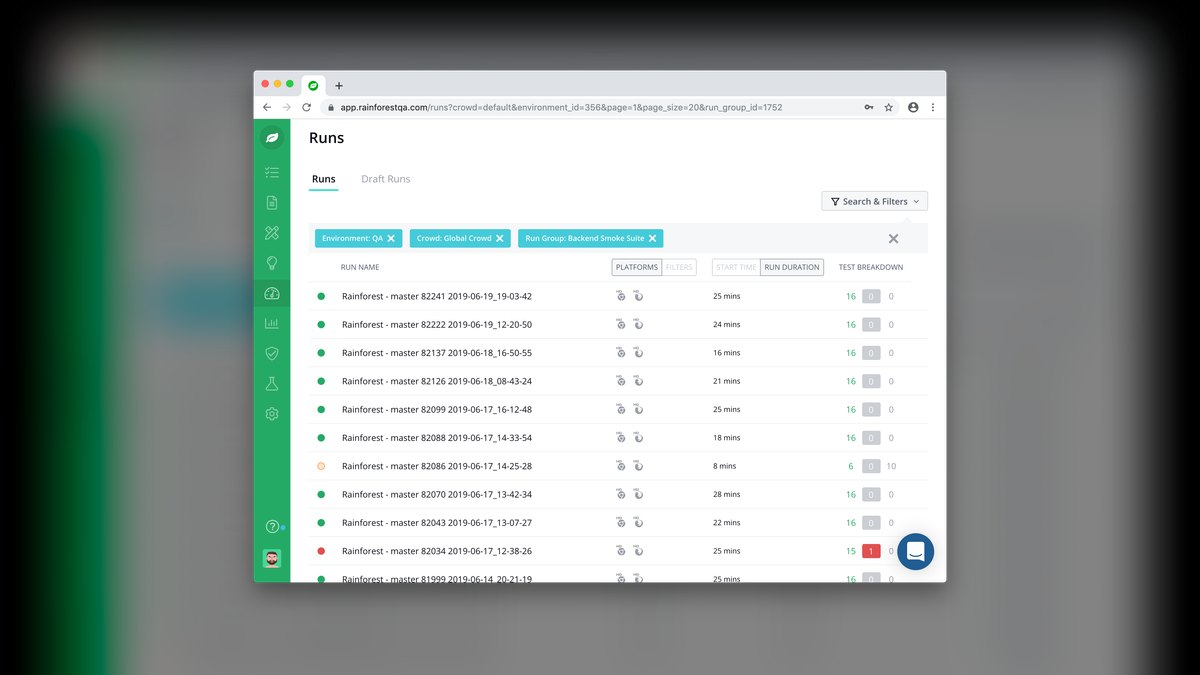Click the passed count 6 for run 82086
1200x675 pixels.
(851, 466)
